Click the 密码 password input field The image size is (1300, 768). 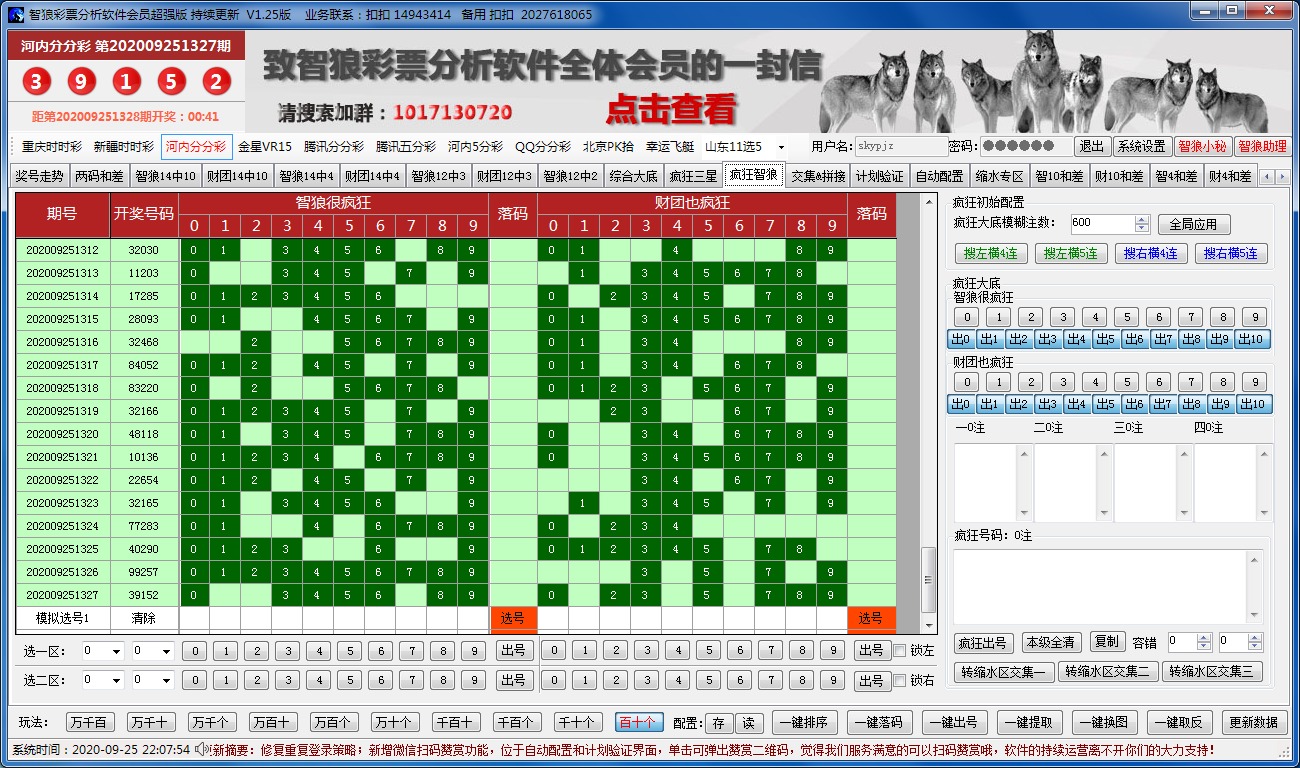pos(1011,146)
